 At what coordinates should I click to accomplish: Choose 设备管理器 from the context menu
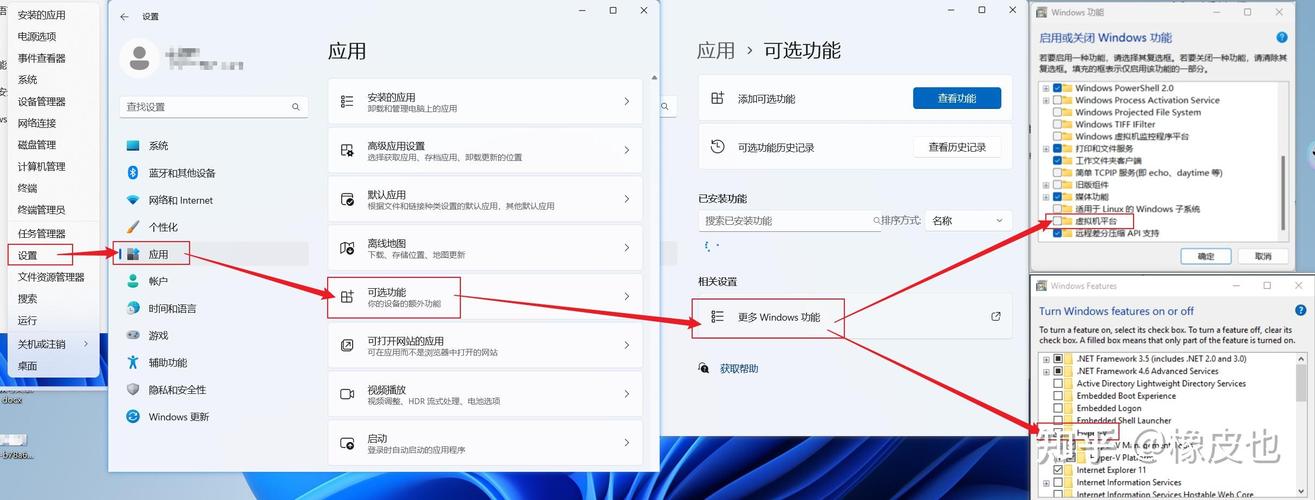(52, 101)
